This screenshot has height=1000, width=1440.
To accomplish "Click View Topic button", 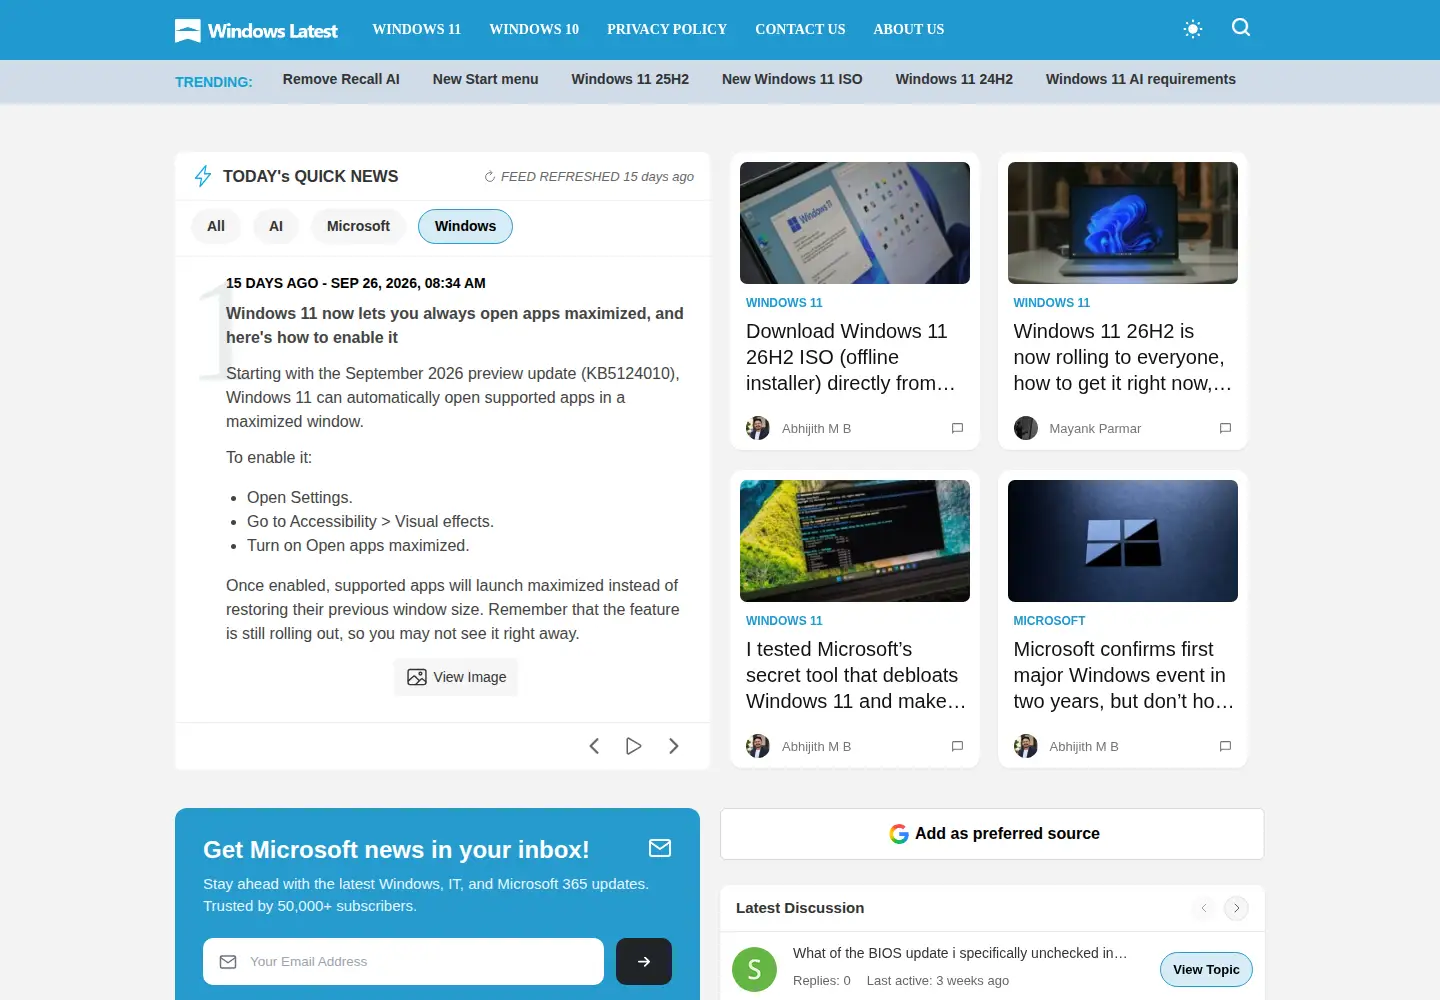I will tap(1206, 969).
